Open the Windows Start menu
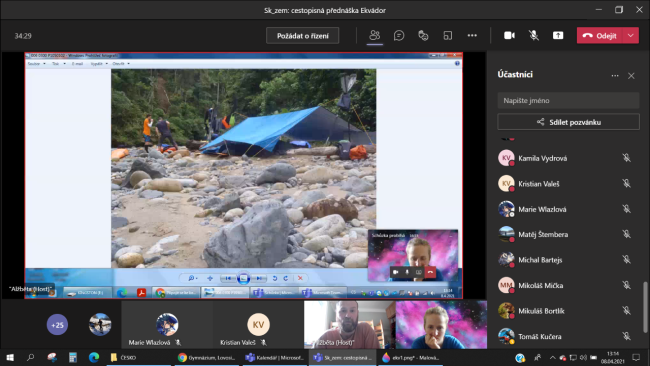 10,357
